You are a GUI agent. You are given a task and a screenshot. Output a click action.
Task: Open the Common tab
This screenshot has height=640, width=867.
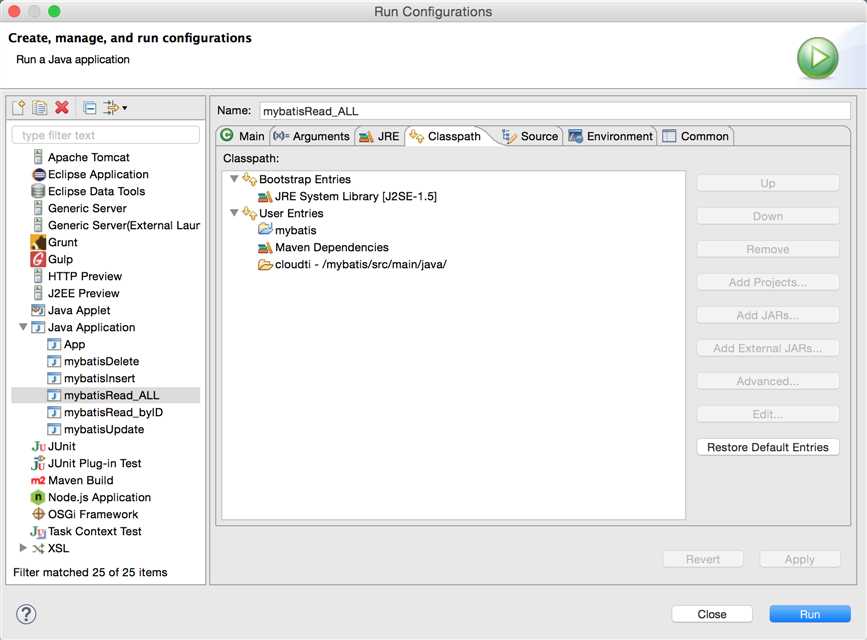(696, 136)
